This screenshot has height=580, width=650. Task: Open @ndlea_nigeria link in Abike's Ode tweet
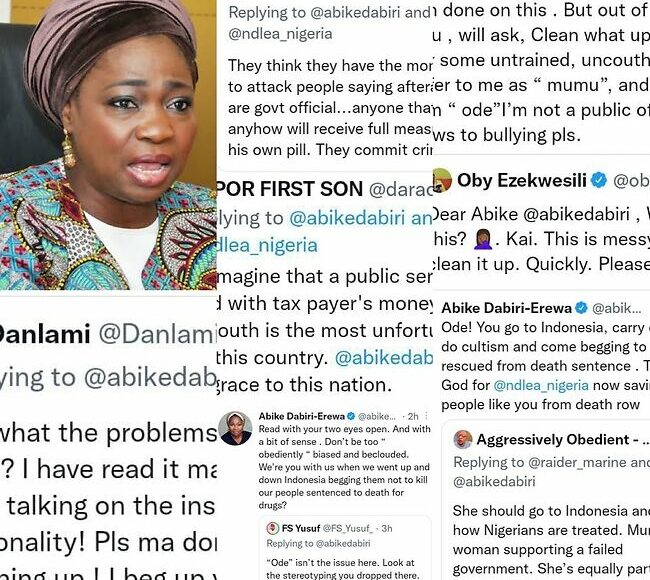(x=541, y=385)
